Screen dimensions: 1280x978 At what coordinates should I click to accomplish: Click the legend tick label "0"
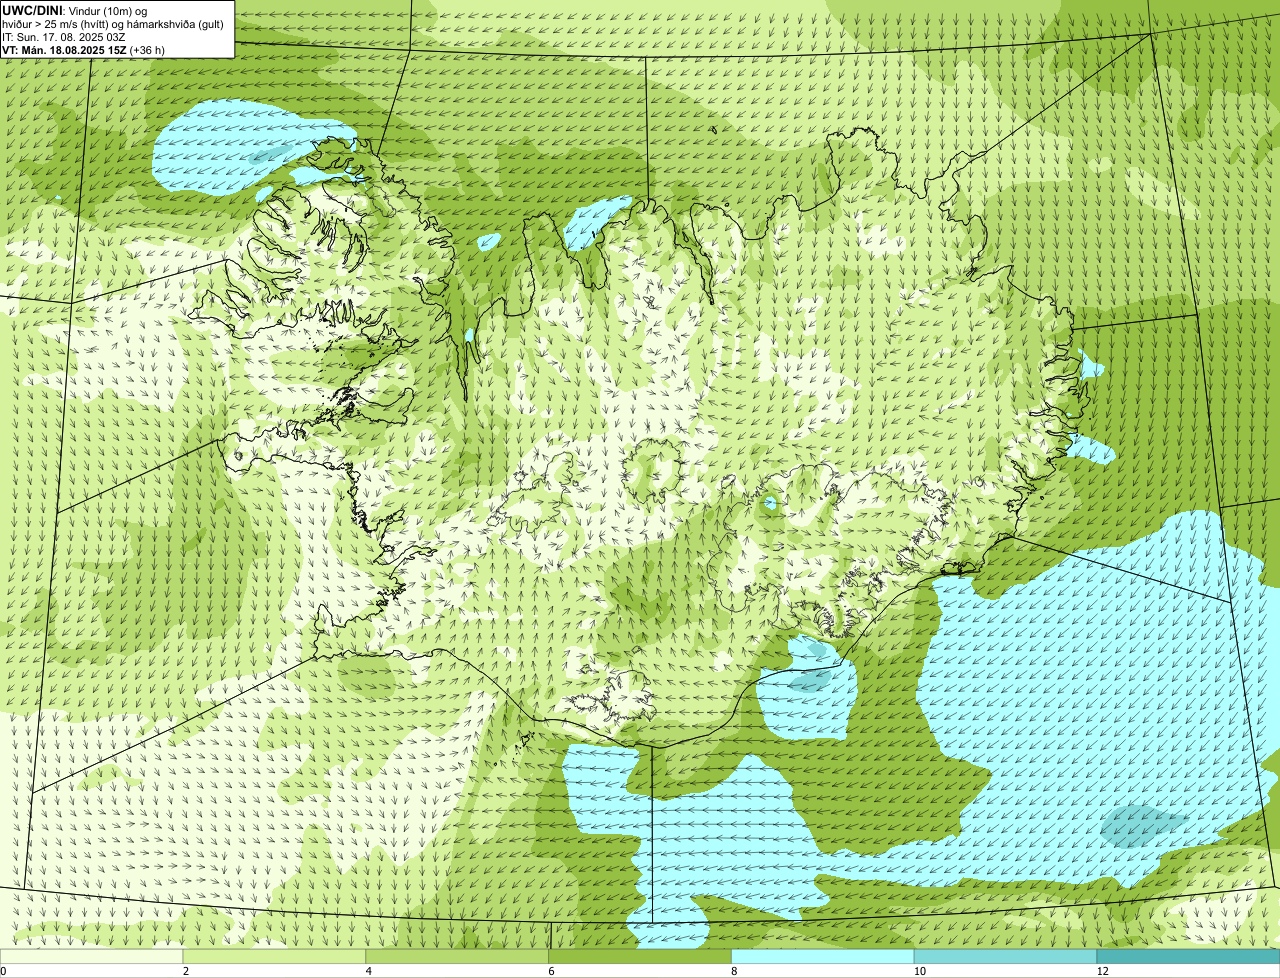[x=3, y=971]
